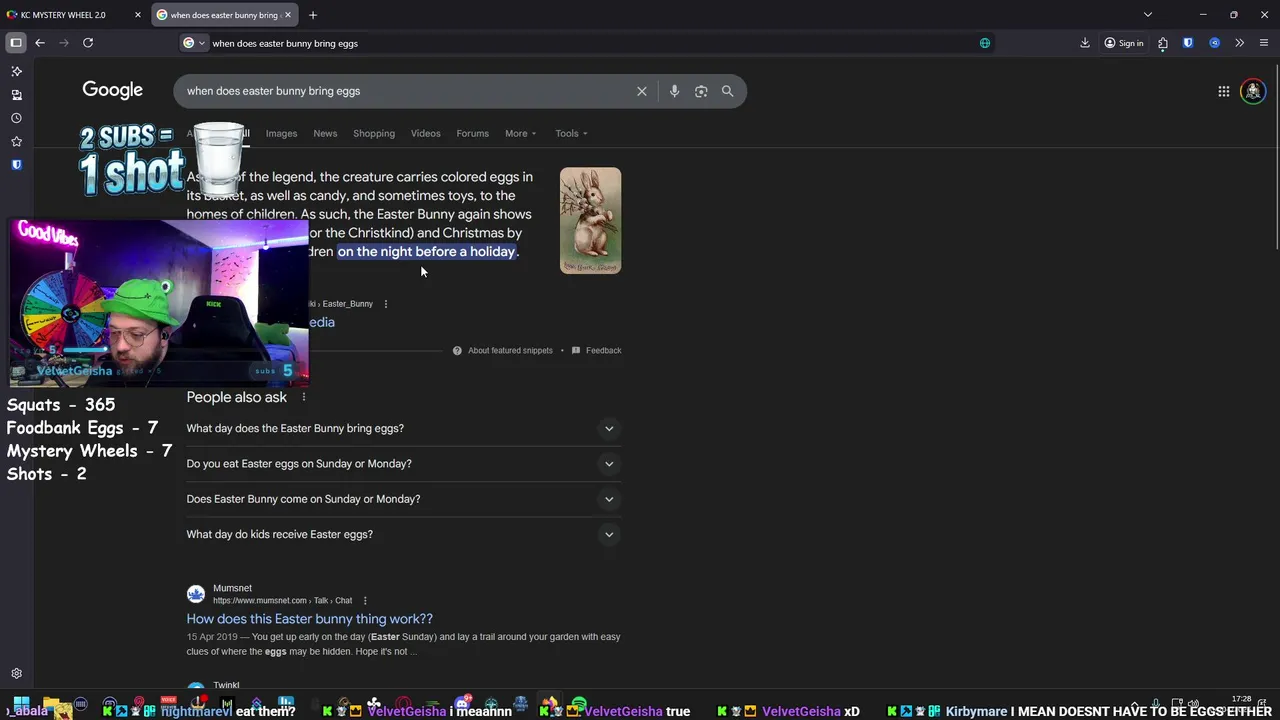
Task: Click the Bitwarden toolbar extension icon
Action: pyautogui.click(x=1188, y=43)
